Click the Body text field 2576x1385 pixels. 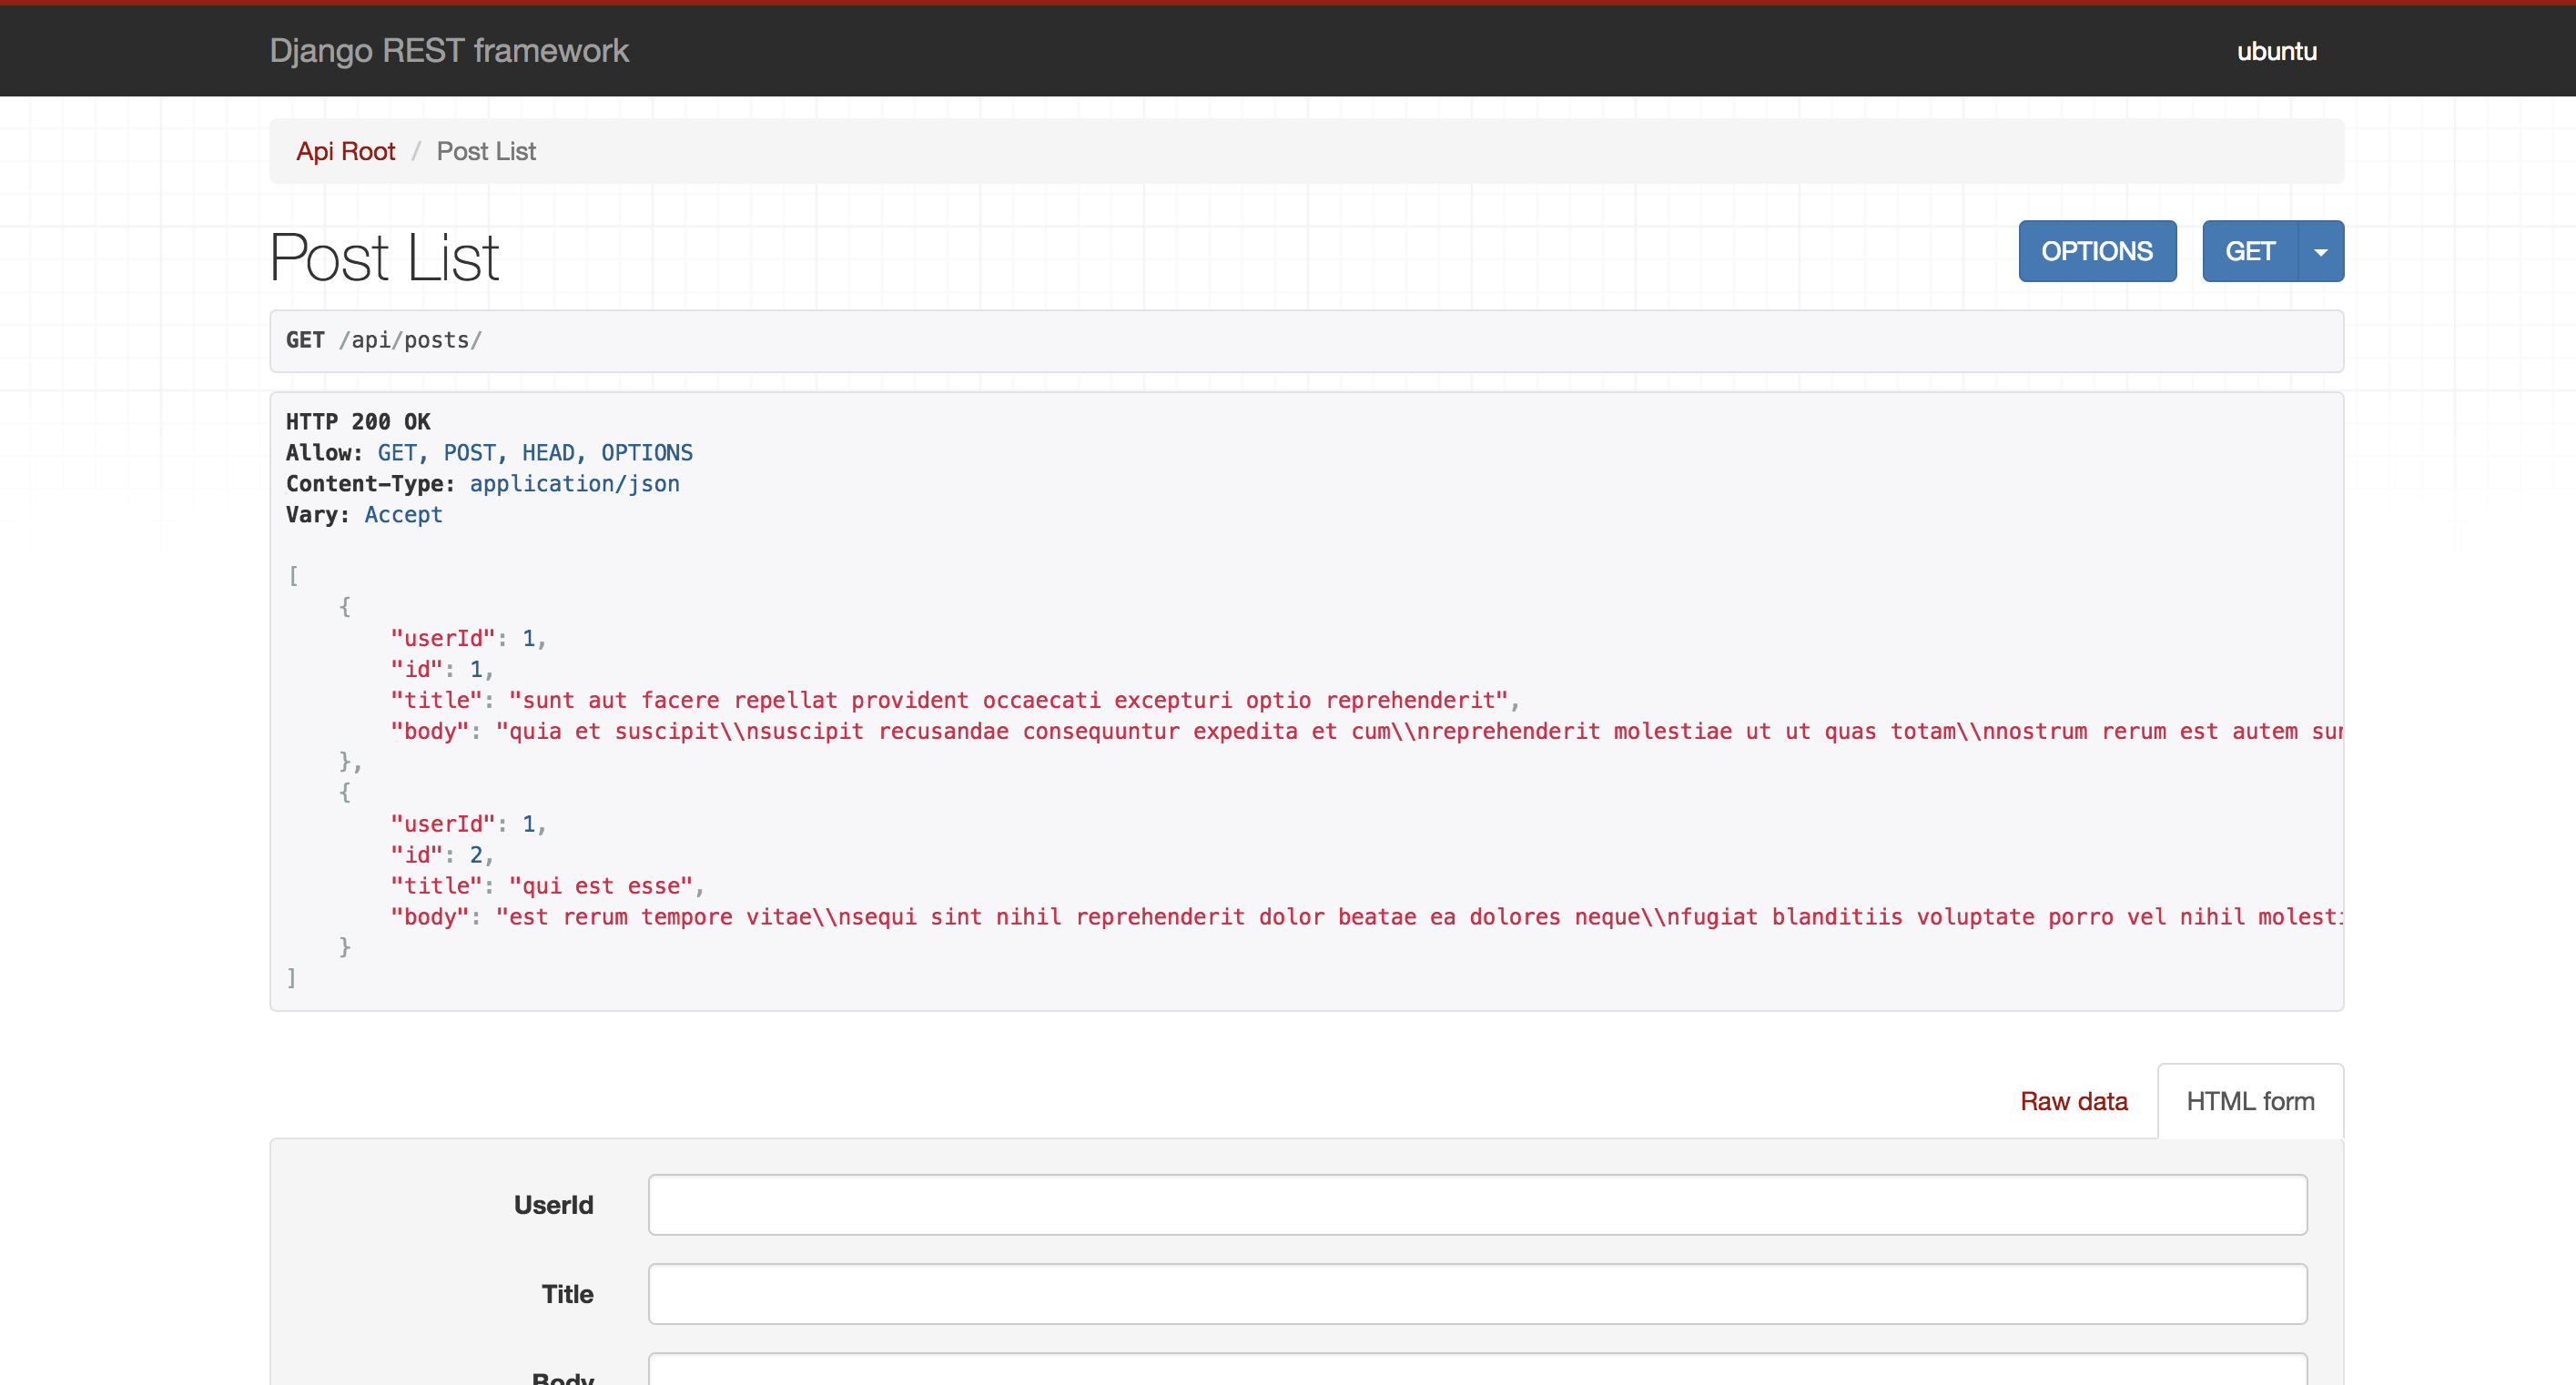pos(1477,1371)
